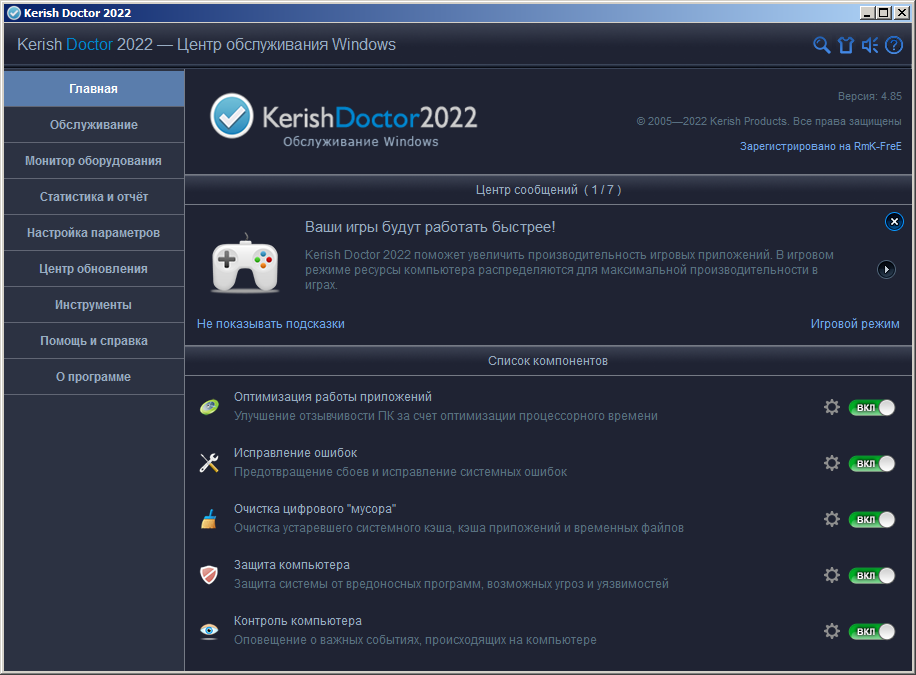Open the Инструменты section
The image size is (916, 675).
pos(94,305)
